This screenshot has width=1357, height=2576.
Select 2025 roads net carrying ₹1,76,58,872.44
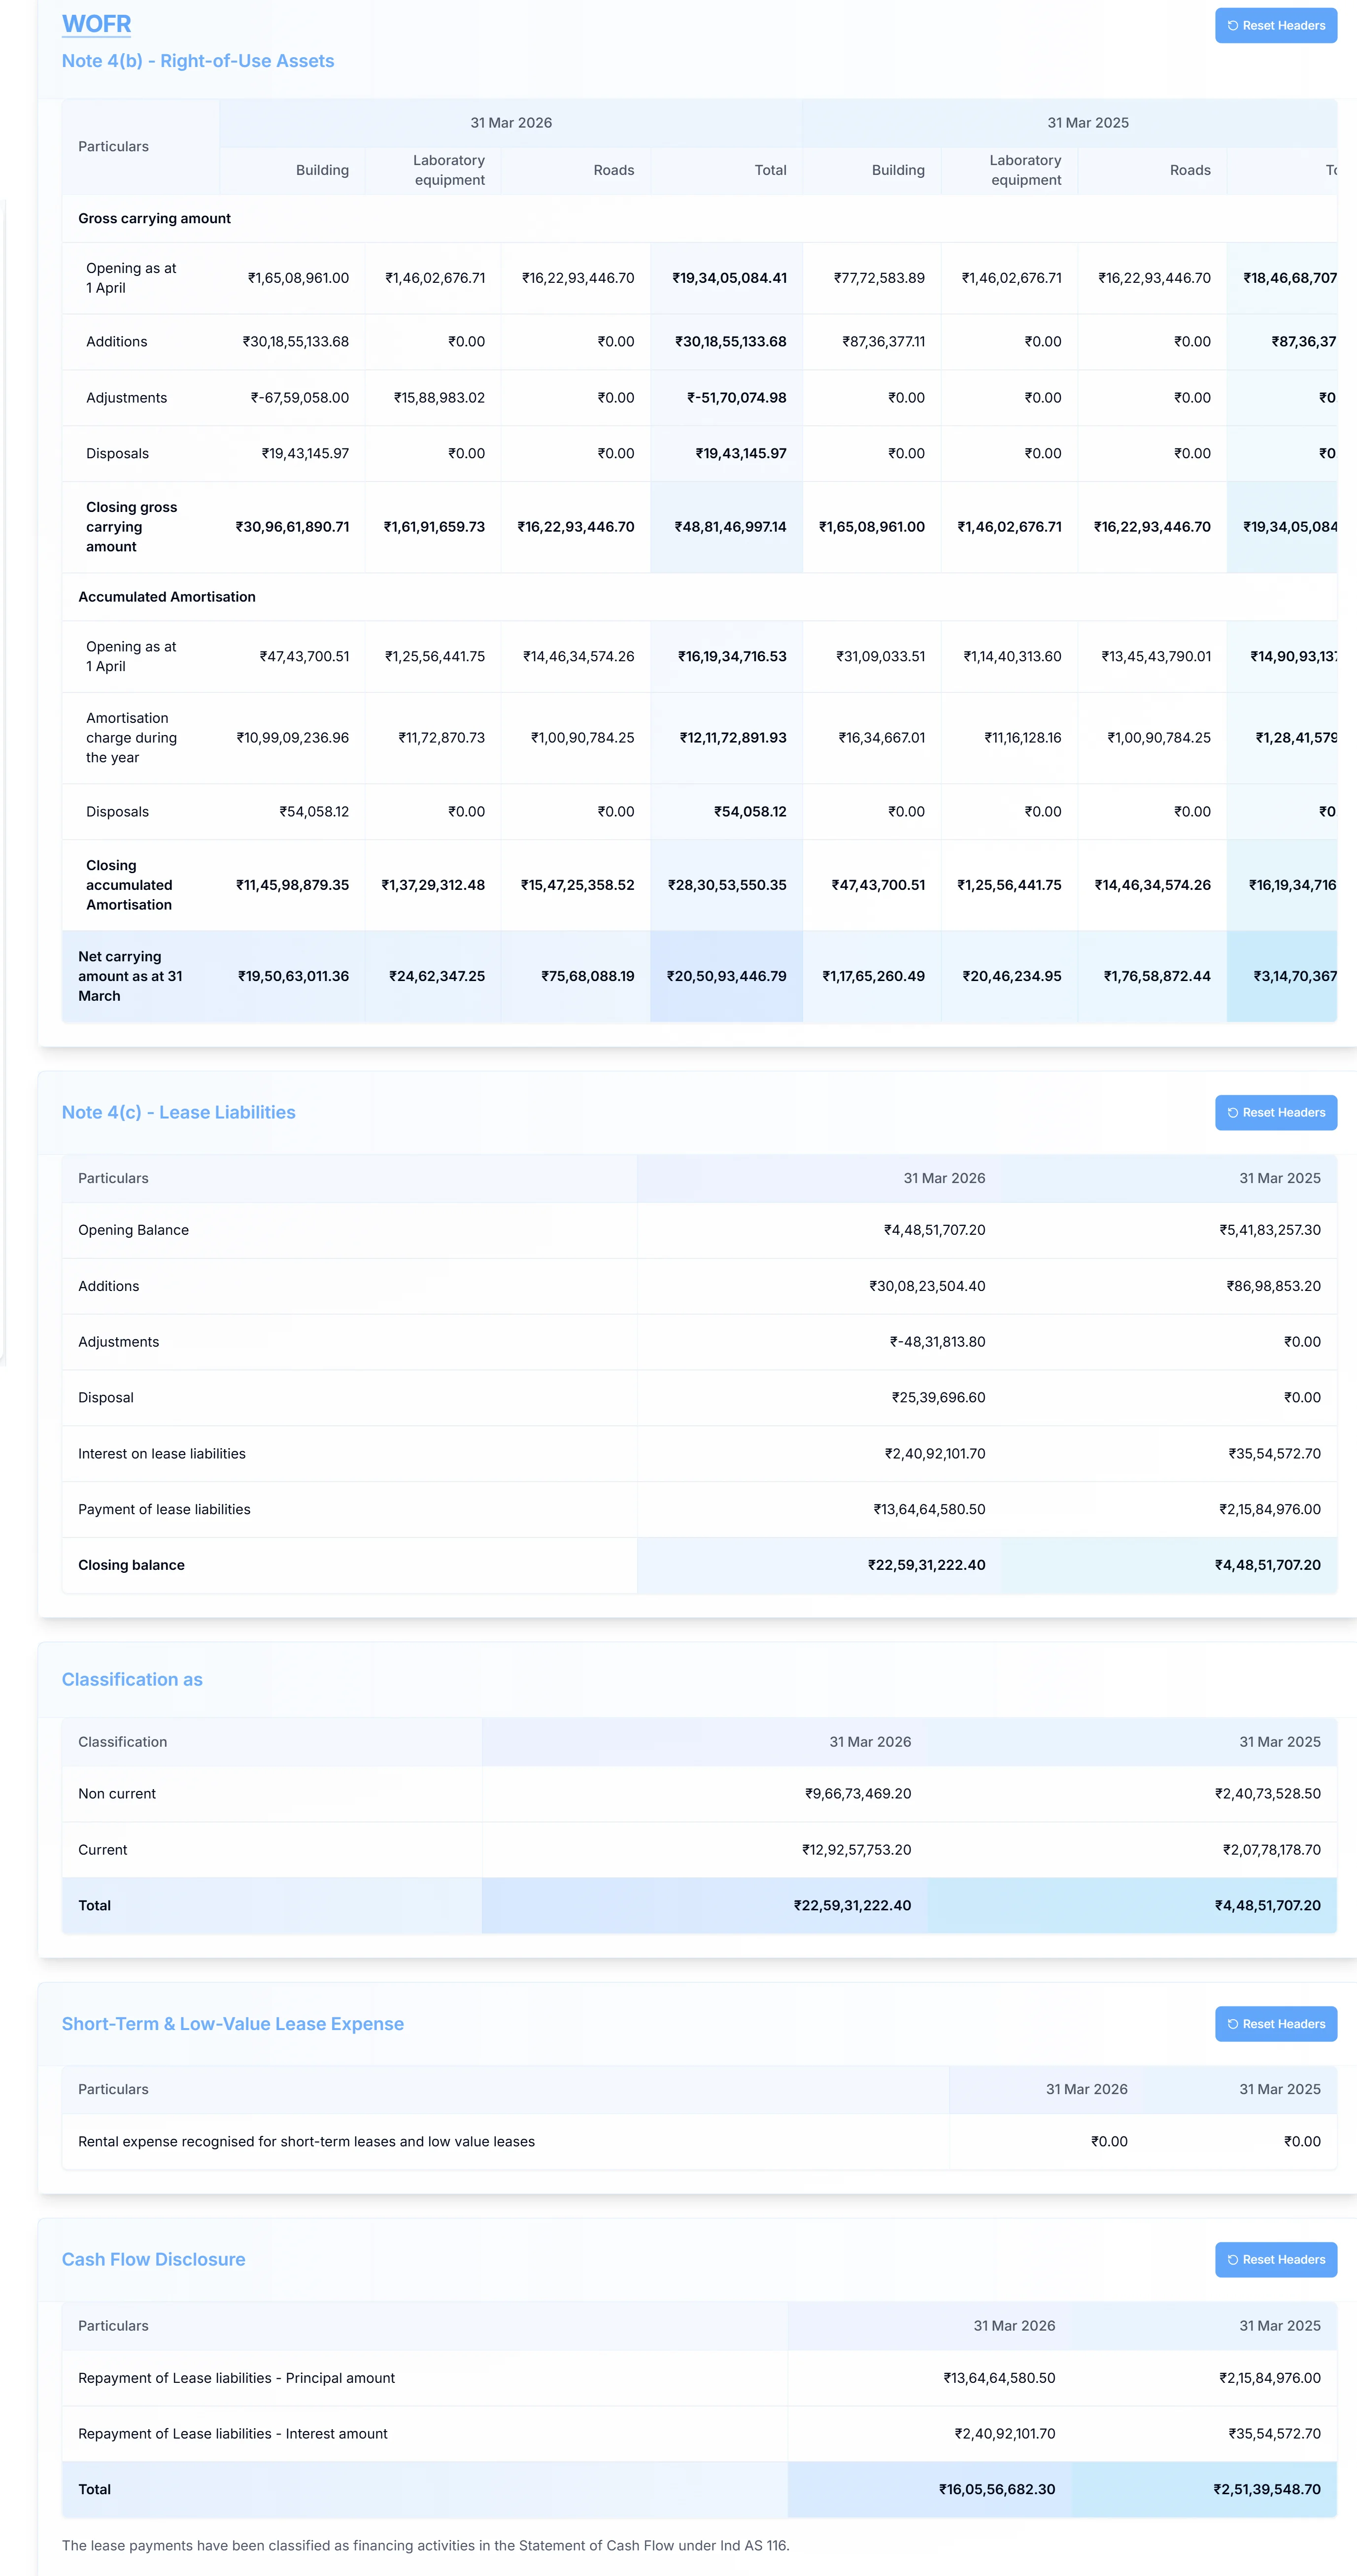1157,976
